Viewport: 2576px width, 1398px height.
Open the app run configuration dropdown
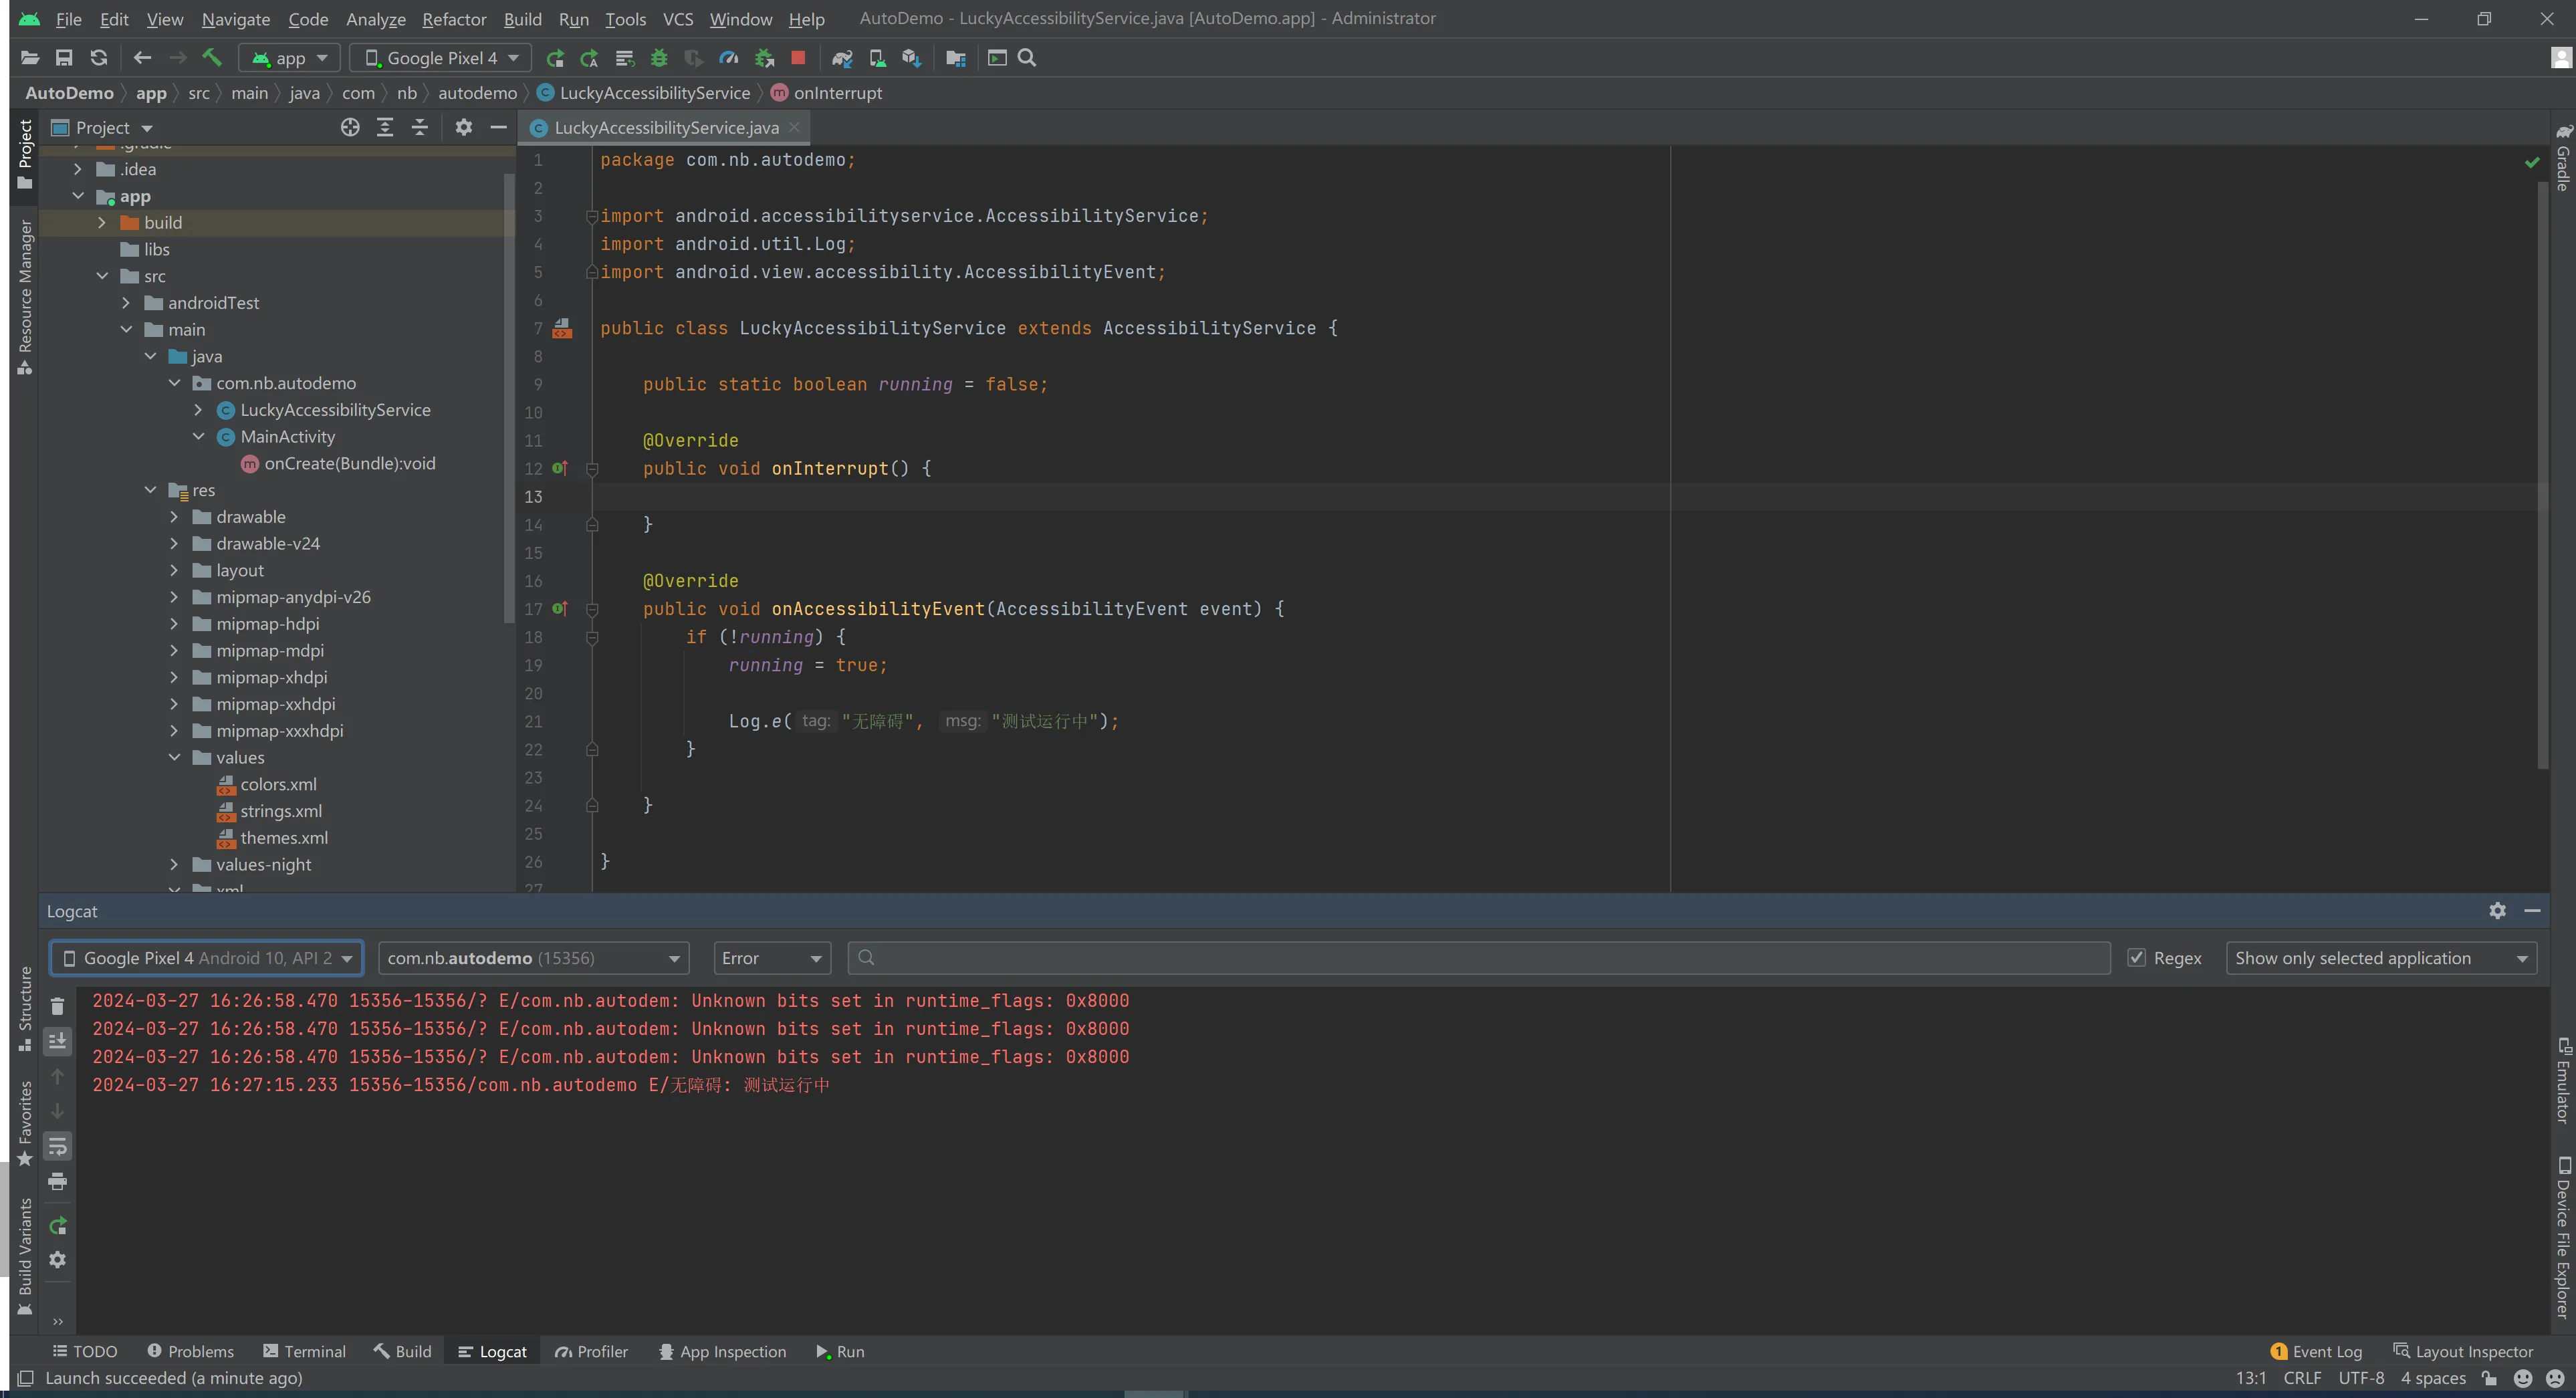point(290,58)
